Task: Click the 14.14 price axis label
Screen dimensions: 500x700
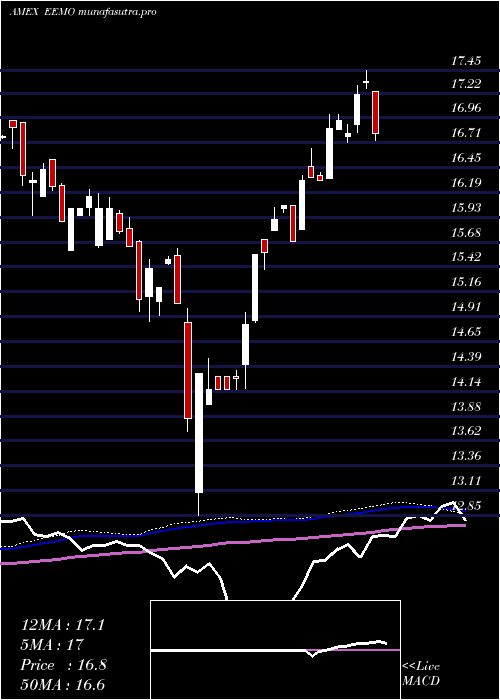Action: [466, 382]
